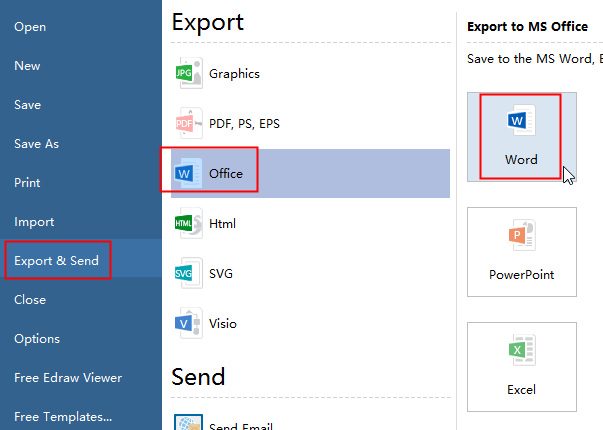
Task: Select Print in the sidebar
Action: click(x=27, y=183)
